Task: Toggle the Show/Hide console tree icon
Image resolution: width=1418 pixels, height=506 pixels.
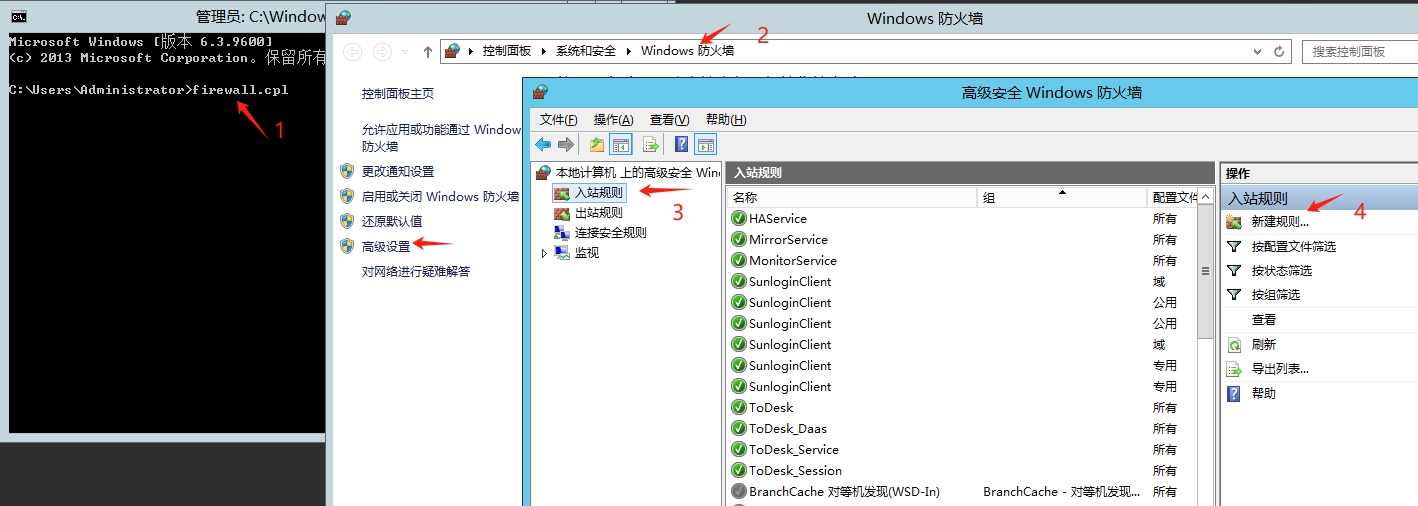Action: pyautogui.click(x=621, y=144)
